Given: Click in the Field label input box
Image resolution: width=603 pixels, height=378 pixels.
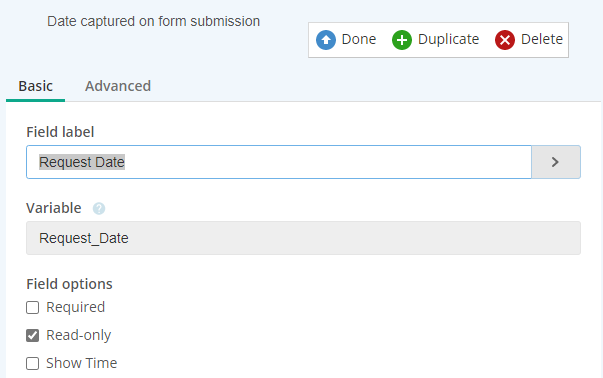Looking at the screenshot, I should click(279, 162).
